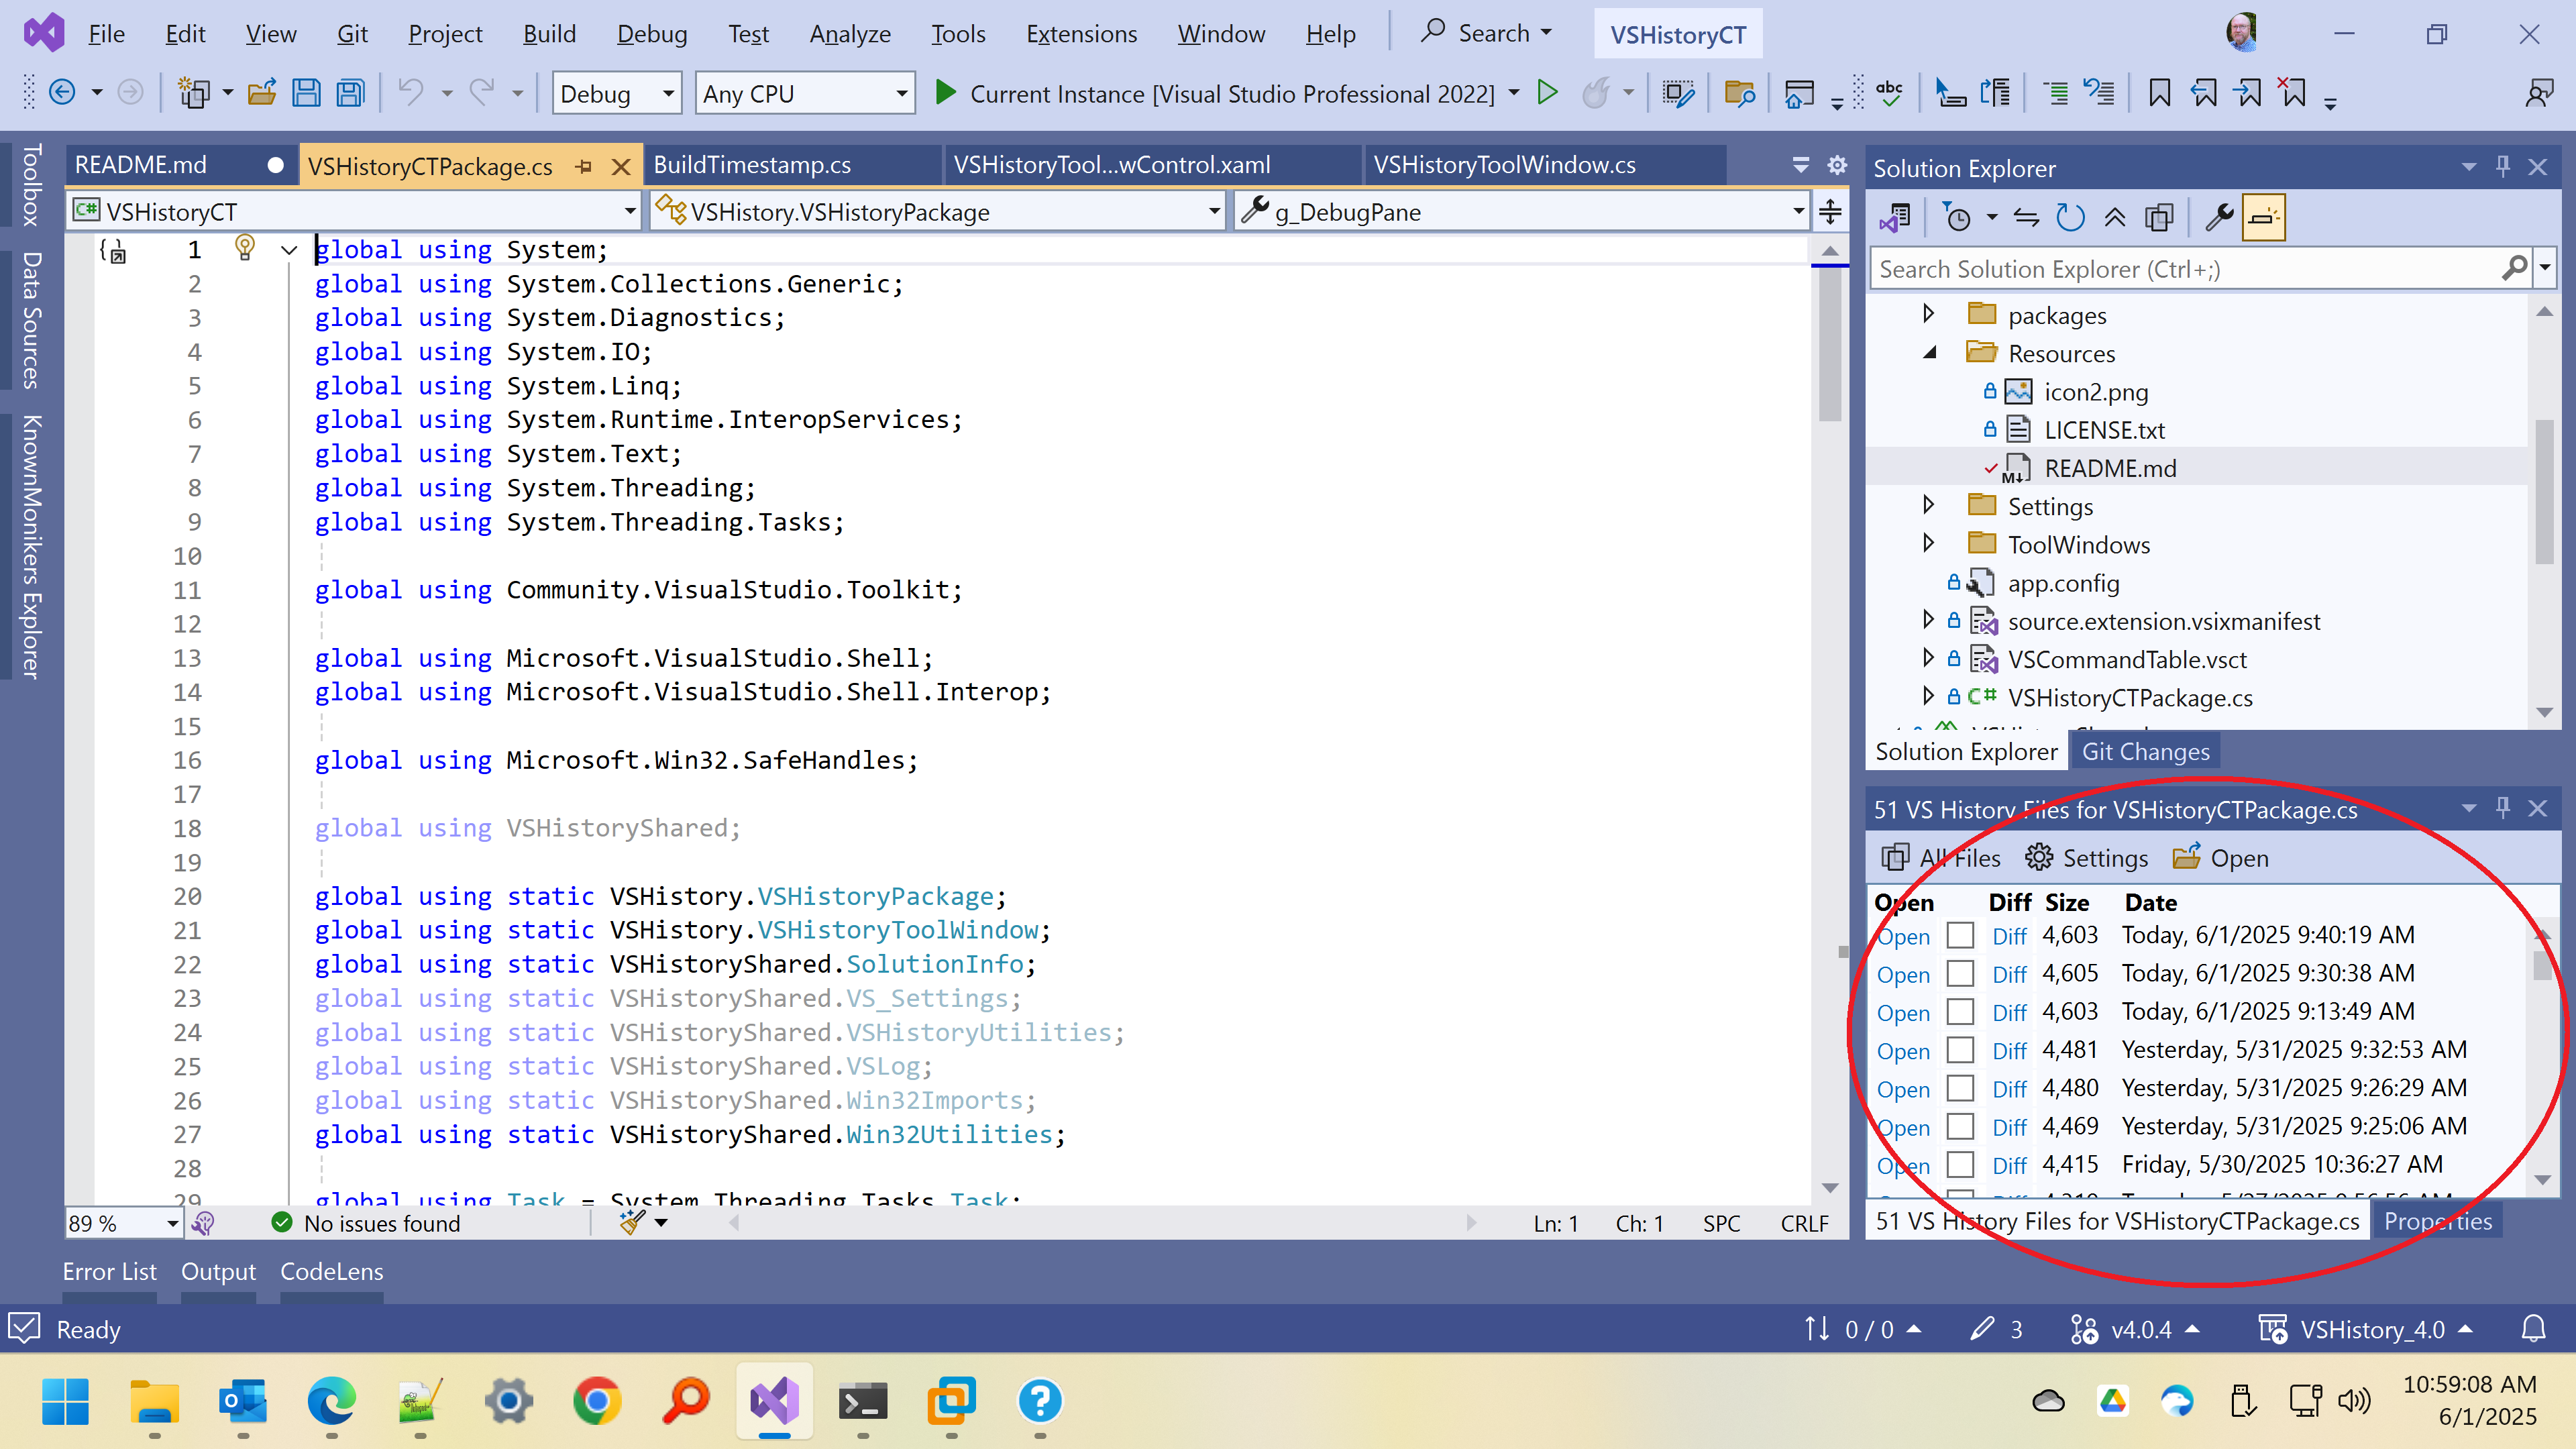Check the box next to the 4,603 history file
This screenshot has height=1449, width=2576.
point(1960,935)
